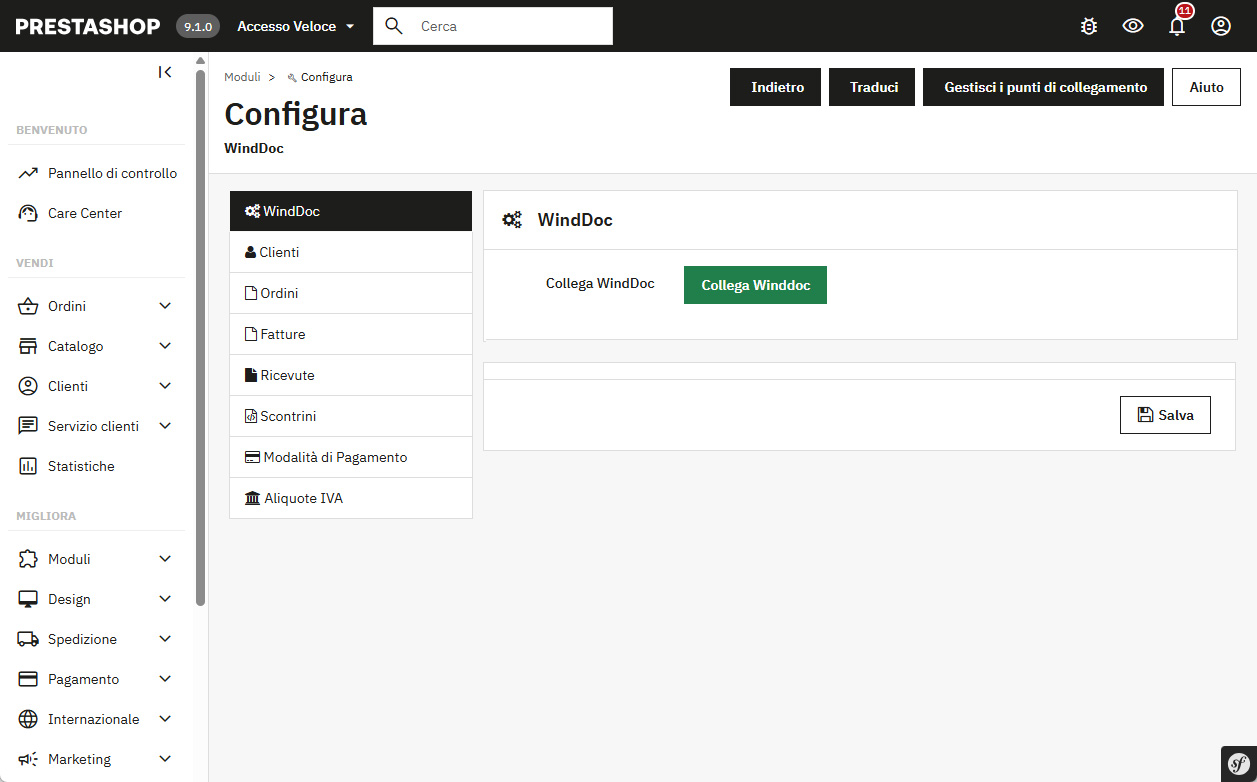Click the Servizio clienti chat icon

click(28, 427)
